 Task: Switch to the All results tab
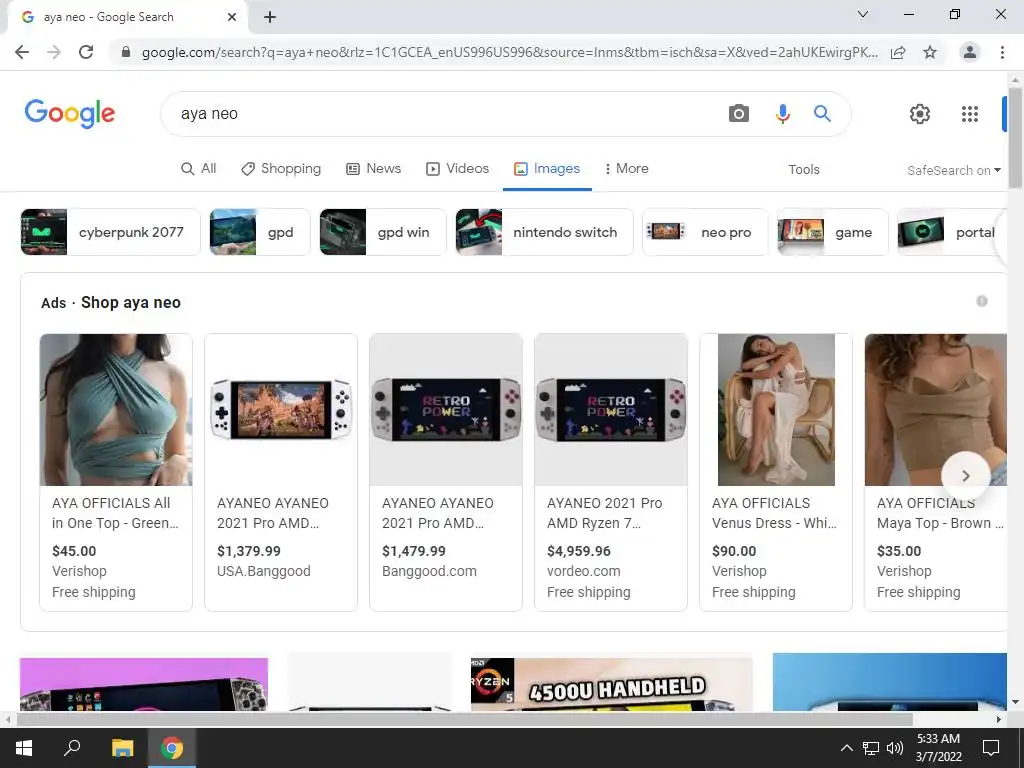[199, 168]
